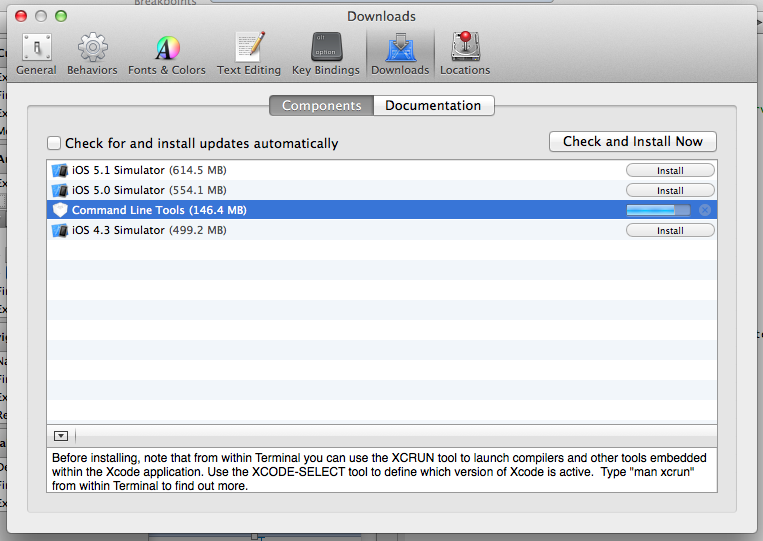Install the iOS 5.1 Simulator
The image size is (763, 541).
click(x=670, y=170)
